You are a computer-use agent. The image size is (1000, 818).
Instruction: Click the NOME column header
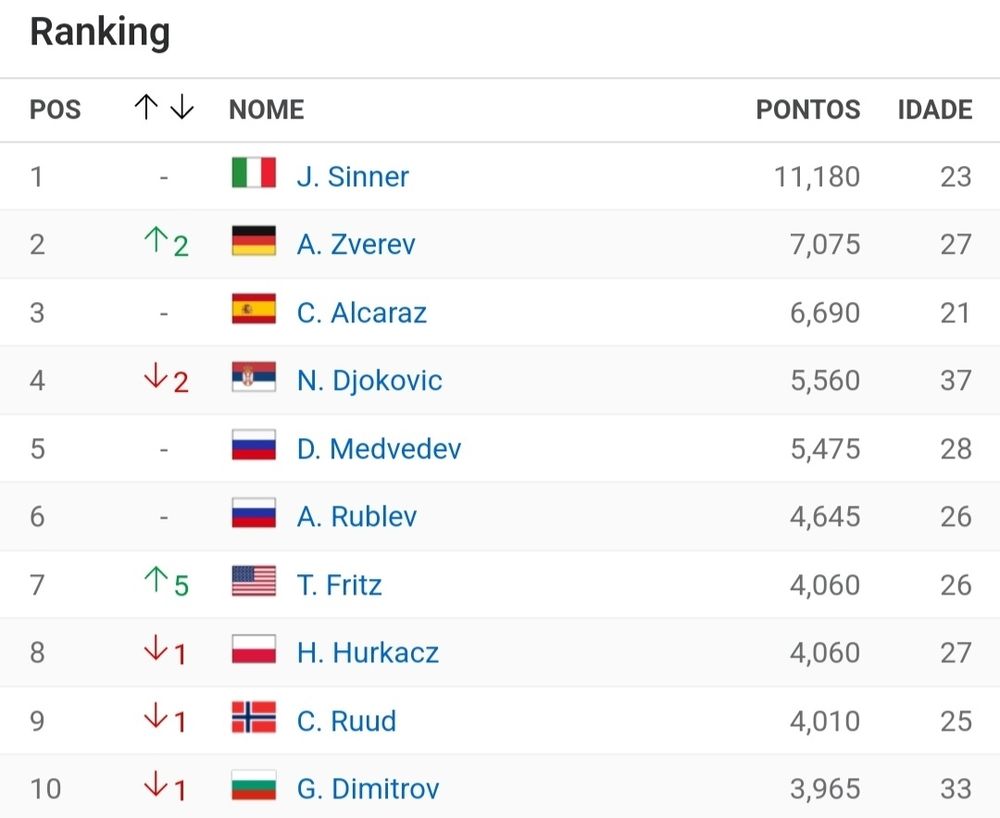point(267,109)
